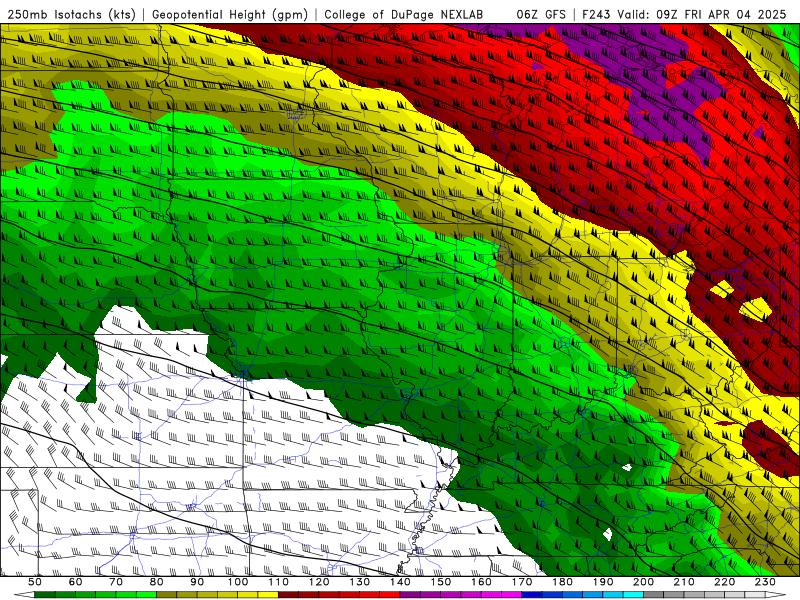Click the '90' value on the color scale
Screen dimensions: 800x600
[197, 582]
